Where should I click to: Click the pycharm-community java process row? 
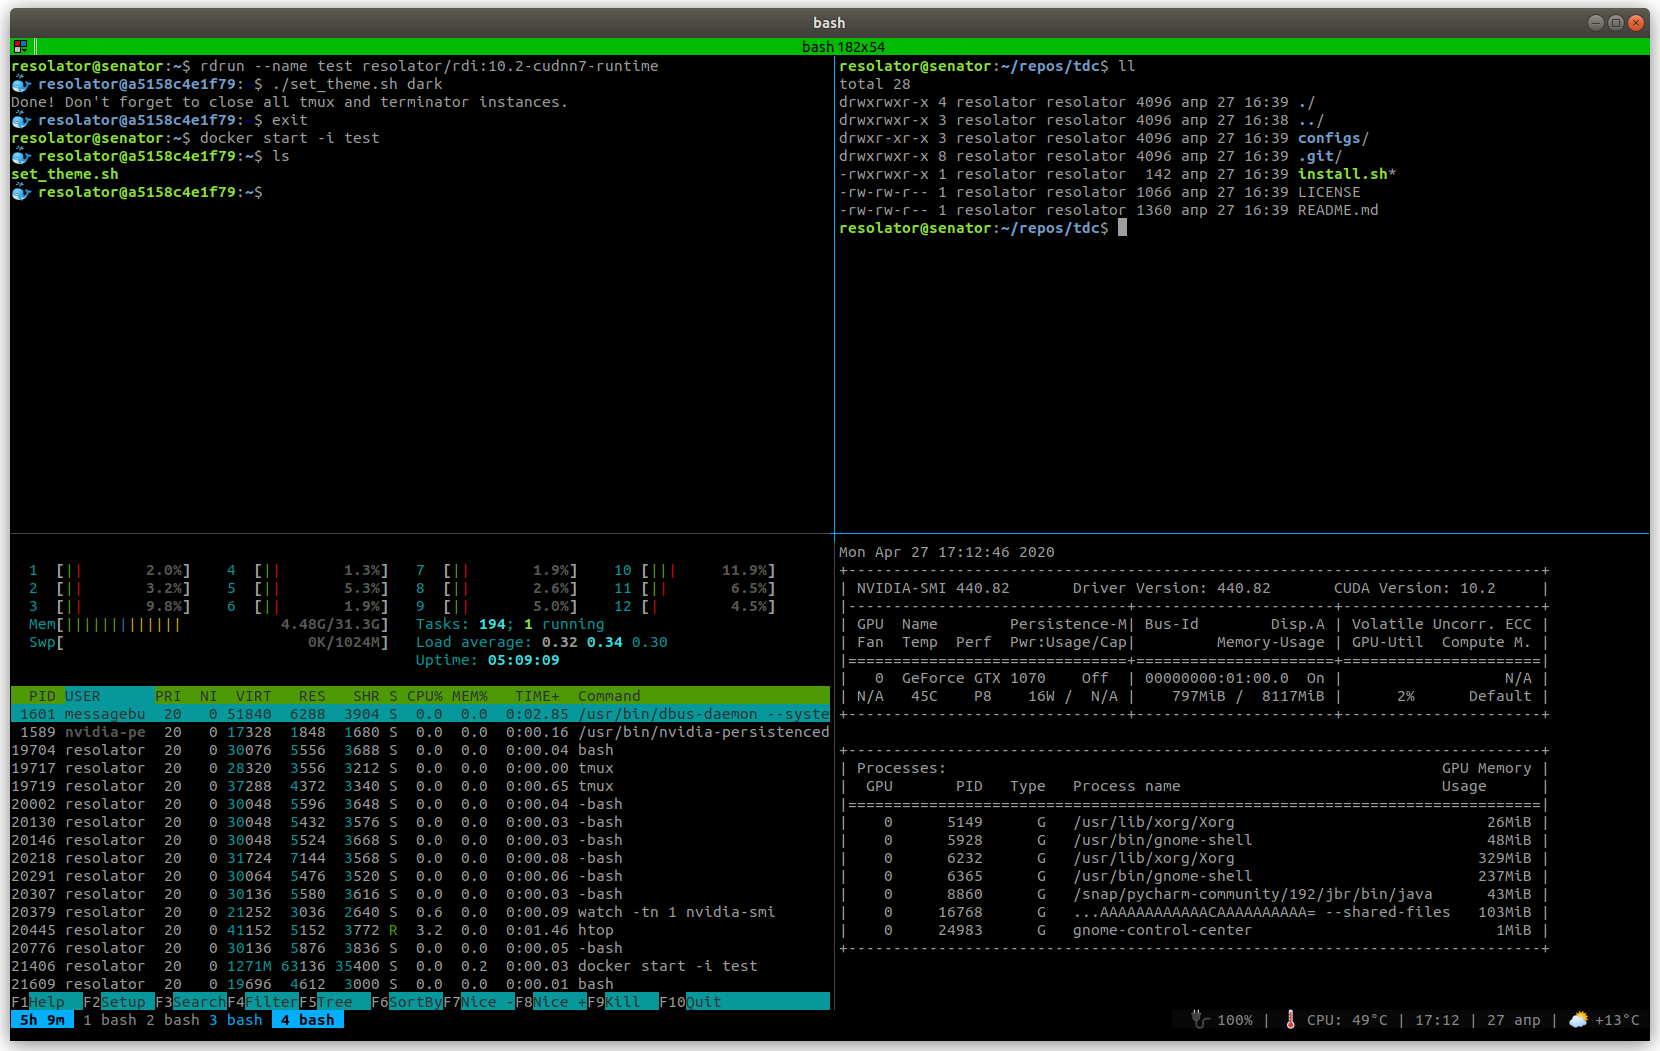click(x=1193, y=894)
